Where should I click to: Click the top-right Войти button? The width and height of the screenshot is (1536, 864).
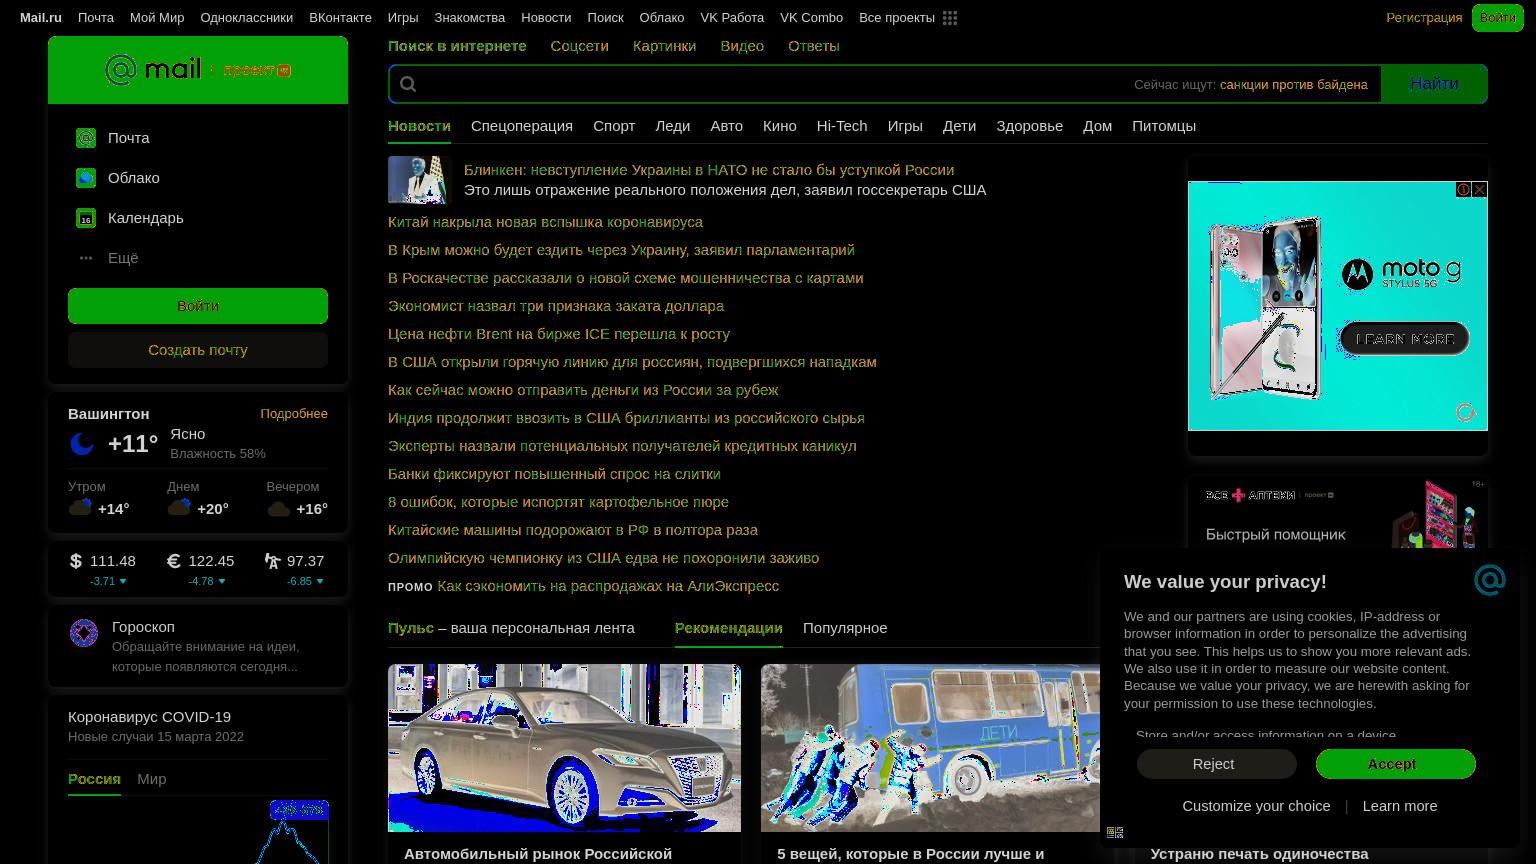tap(1497, 18)
